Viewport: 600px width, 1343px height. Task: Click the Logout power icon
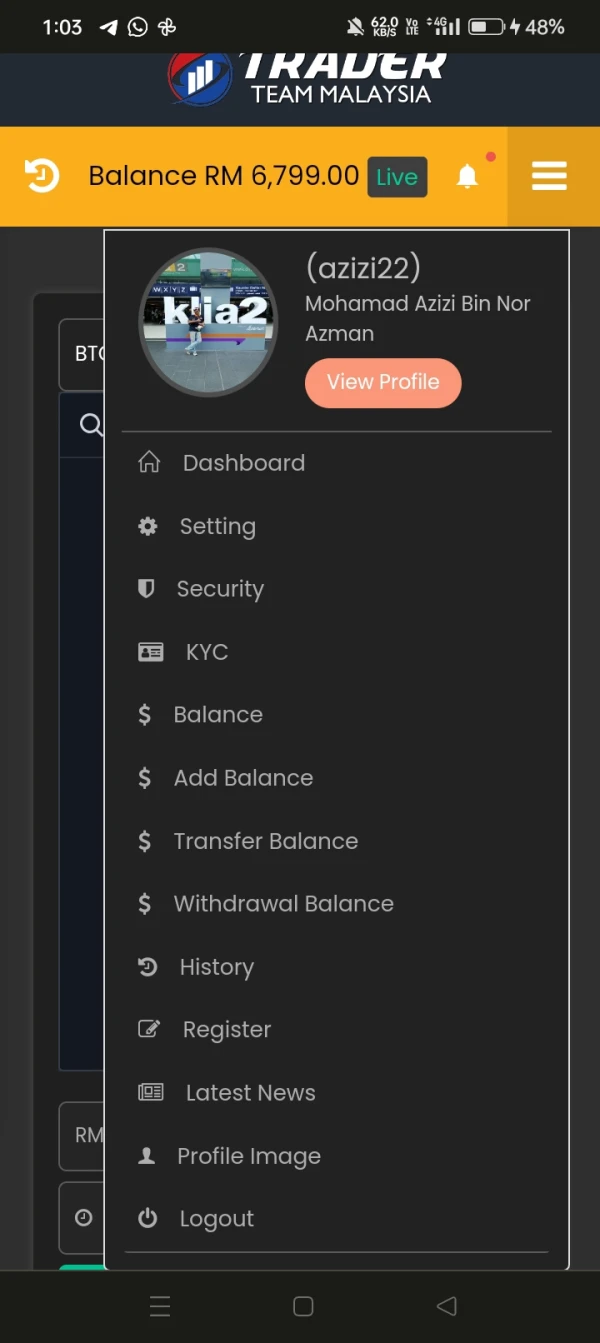click(148, 1218)
